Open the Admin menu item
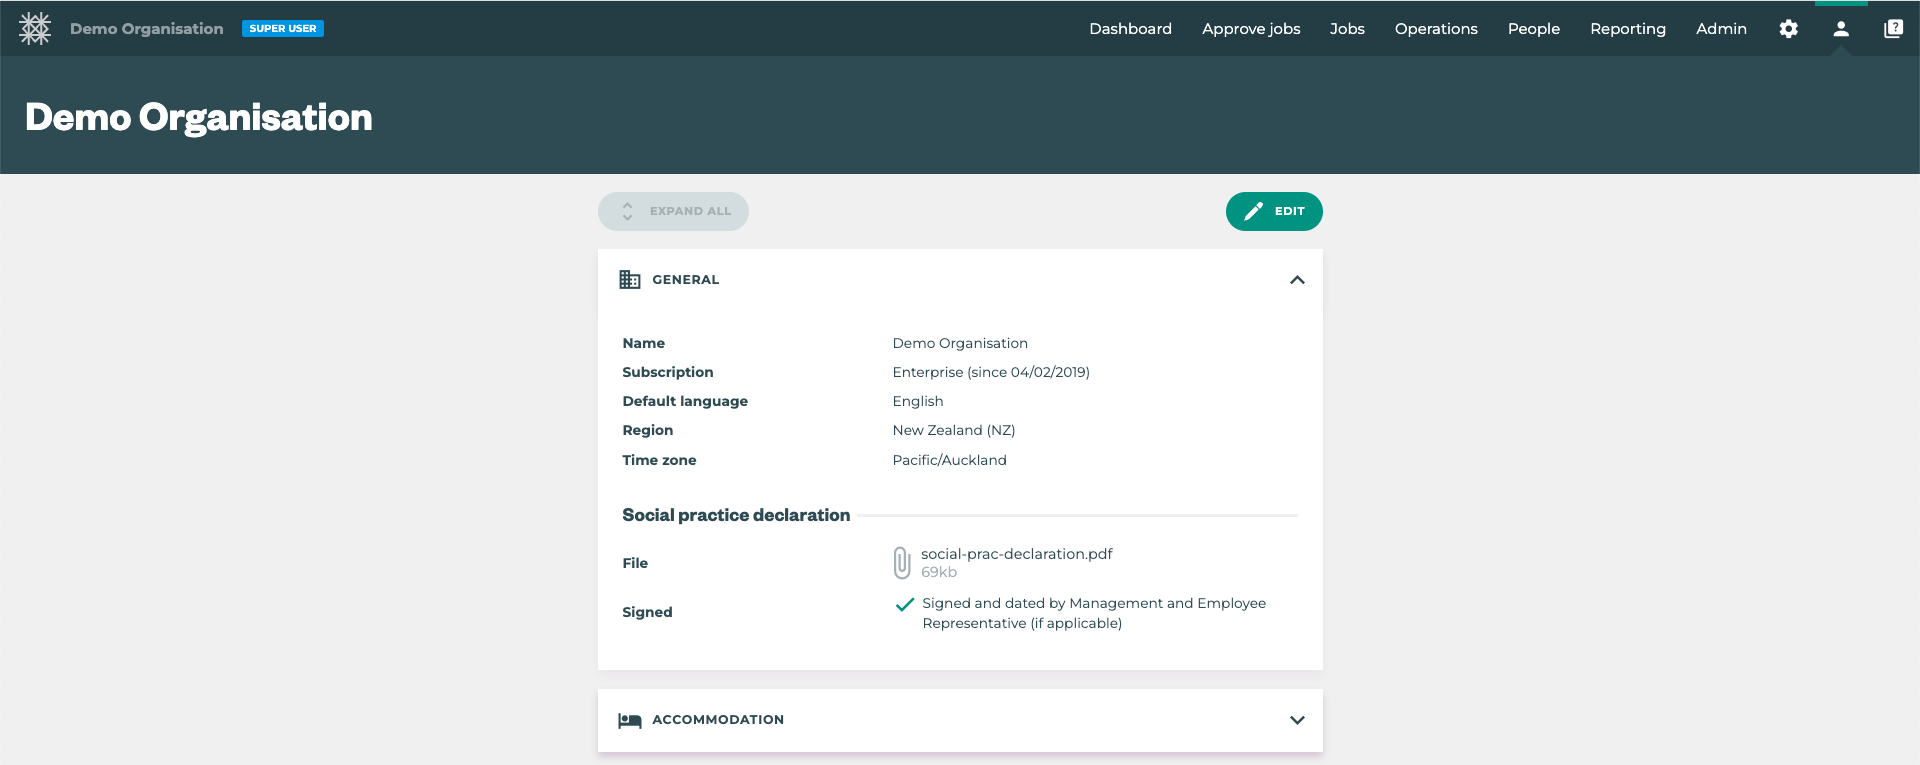Viewport: 1920px width, 765px height. 1720,29
